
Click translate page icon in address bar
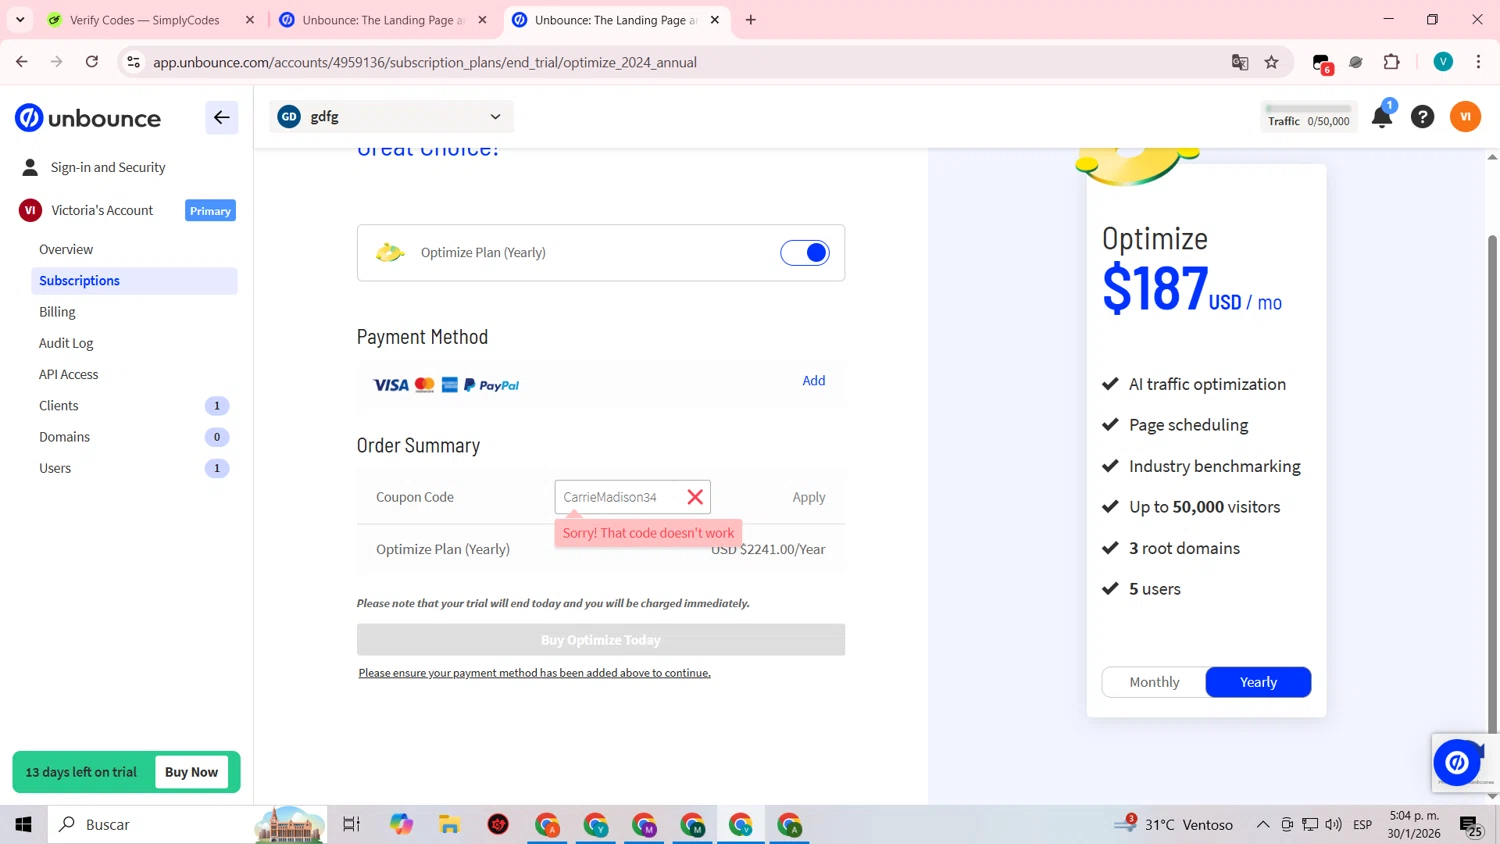pyautogui.click(x=1240, y=62)
